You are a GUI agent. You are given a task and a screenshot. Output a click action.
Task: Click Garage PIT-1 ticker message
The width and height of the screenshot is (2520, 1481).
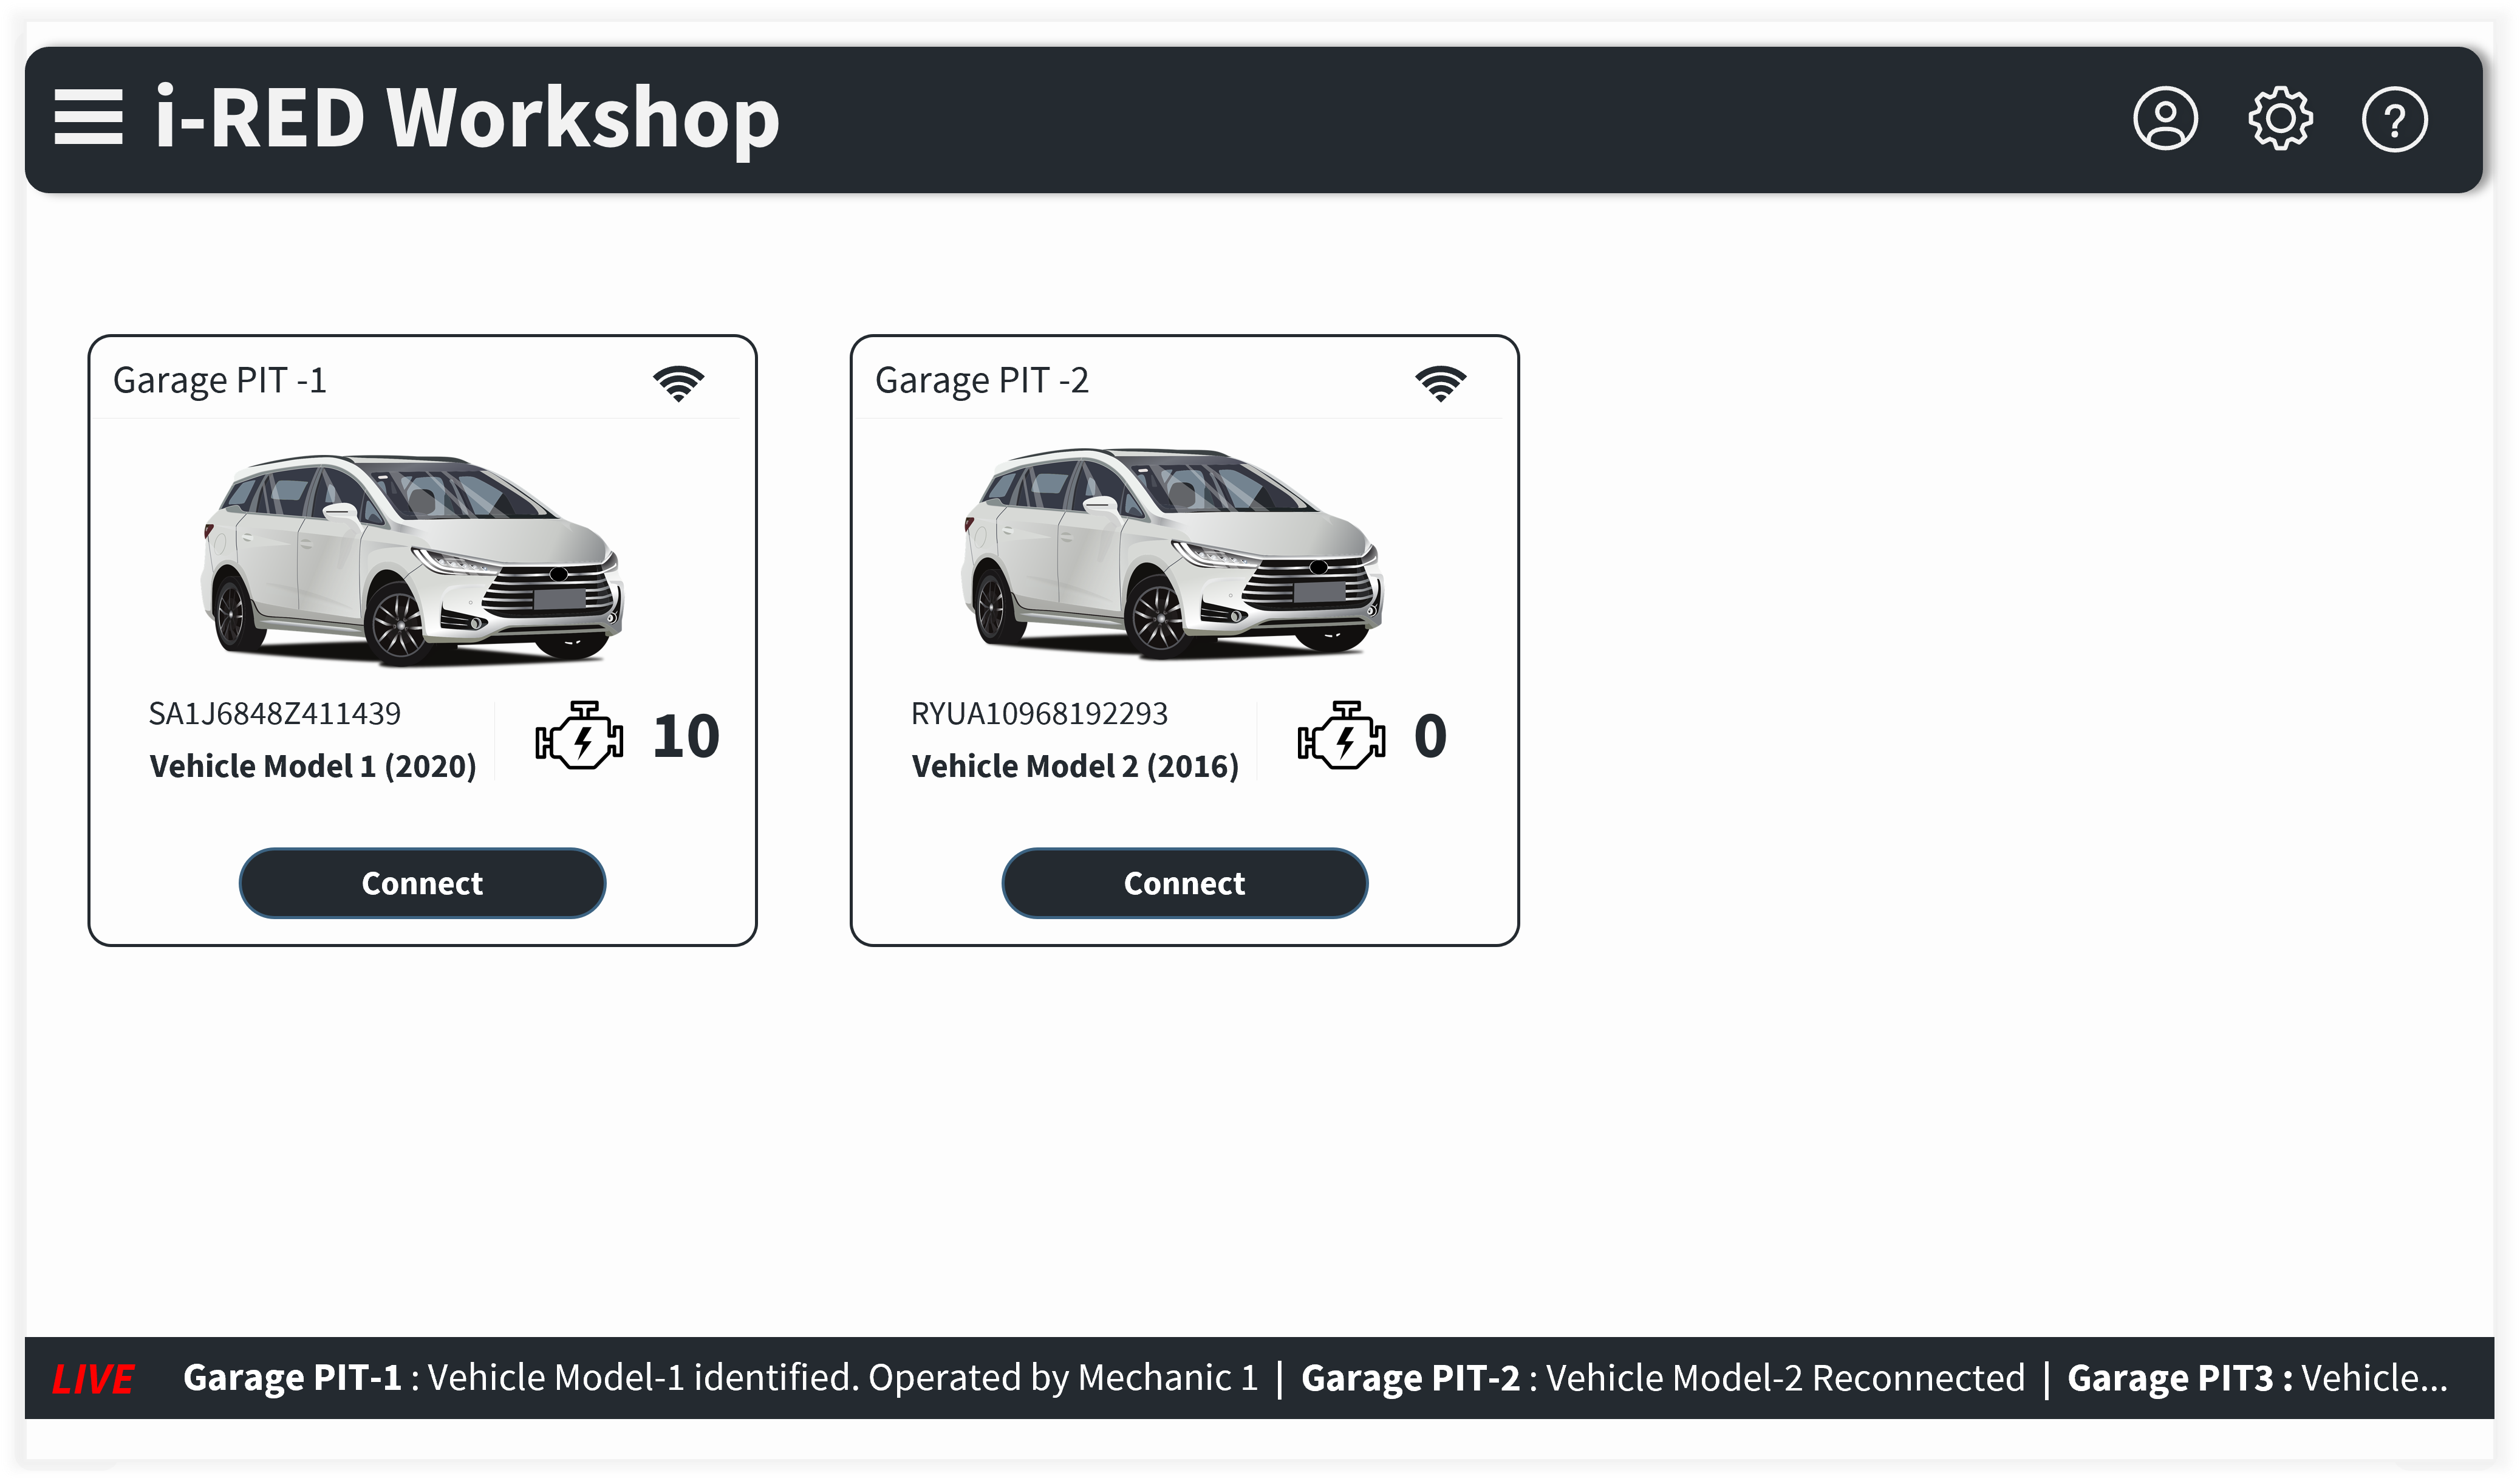tap(720, 1378)
